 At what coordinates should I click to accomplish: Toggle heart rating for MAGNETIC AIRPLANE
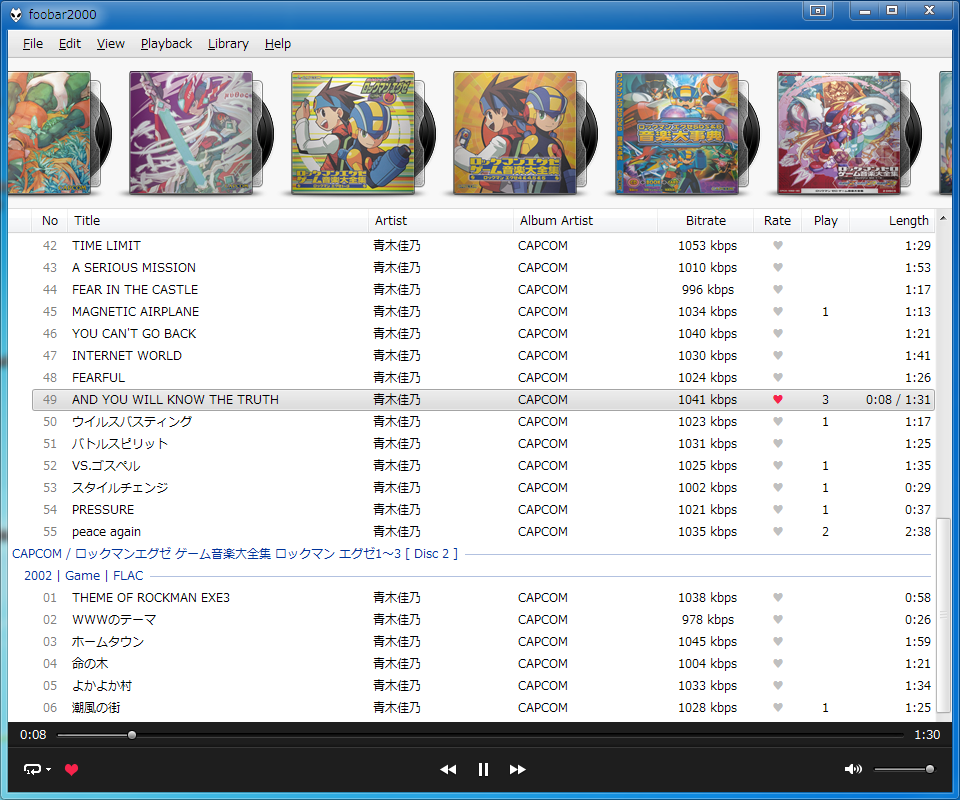tap(778, 312)
